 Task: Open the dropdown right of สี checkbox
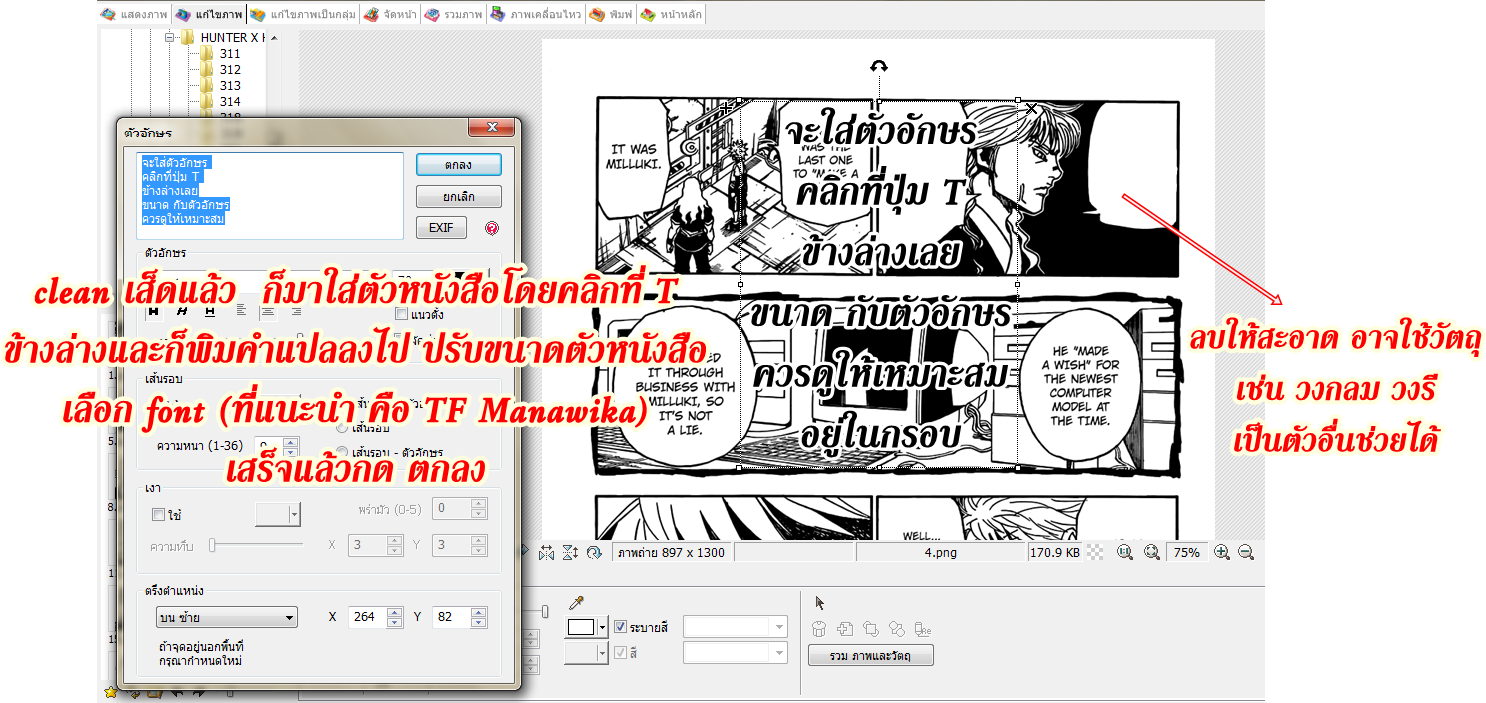[735, 653]
